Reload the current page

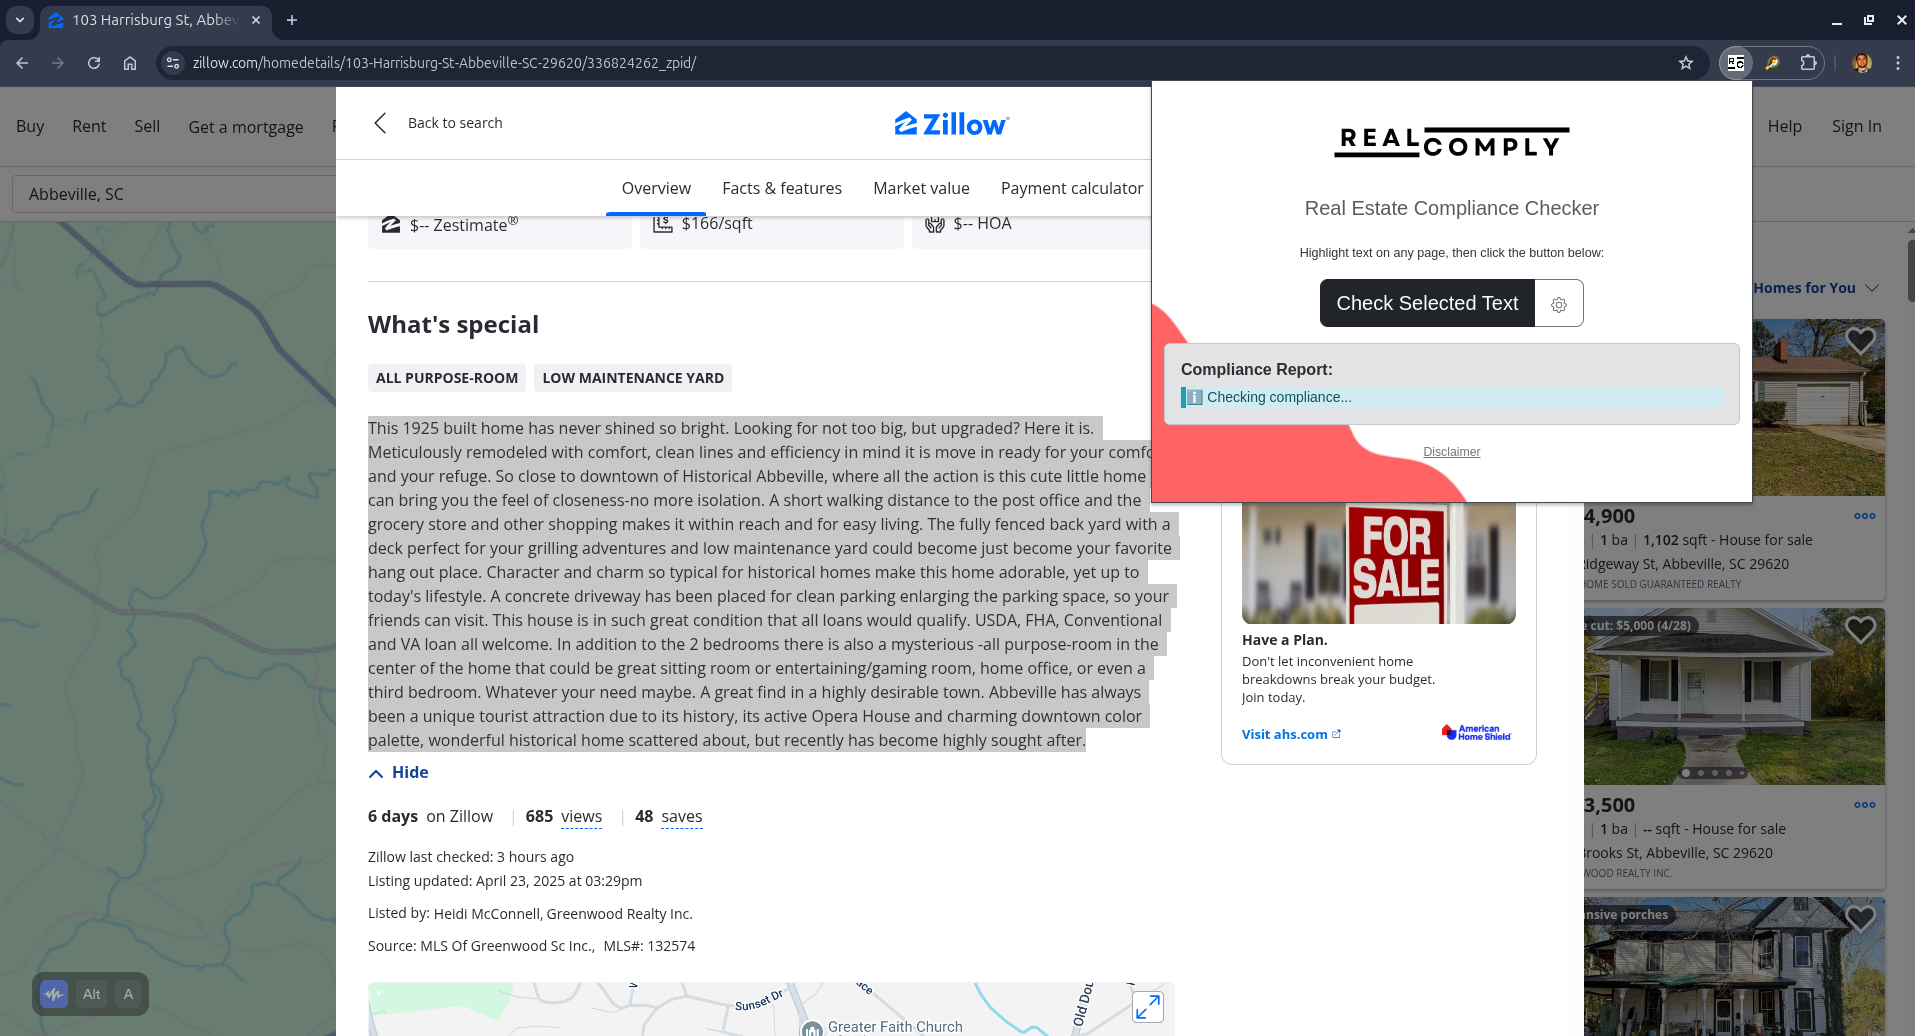tap(94, 63)
